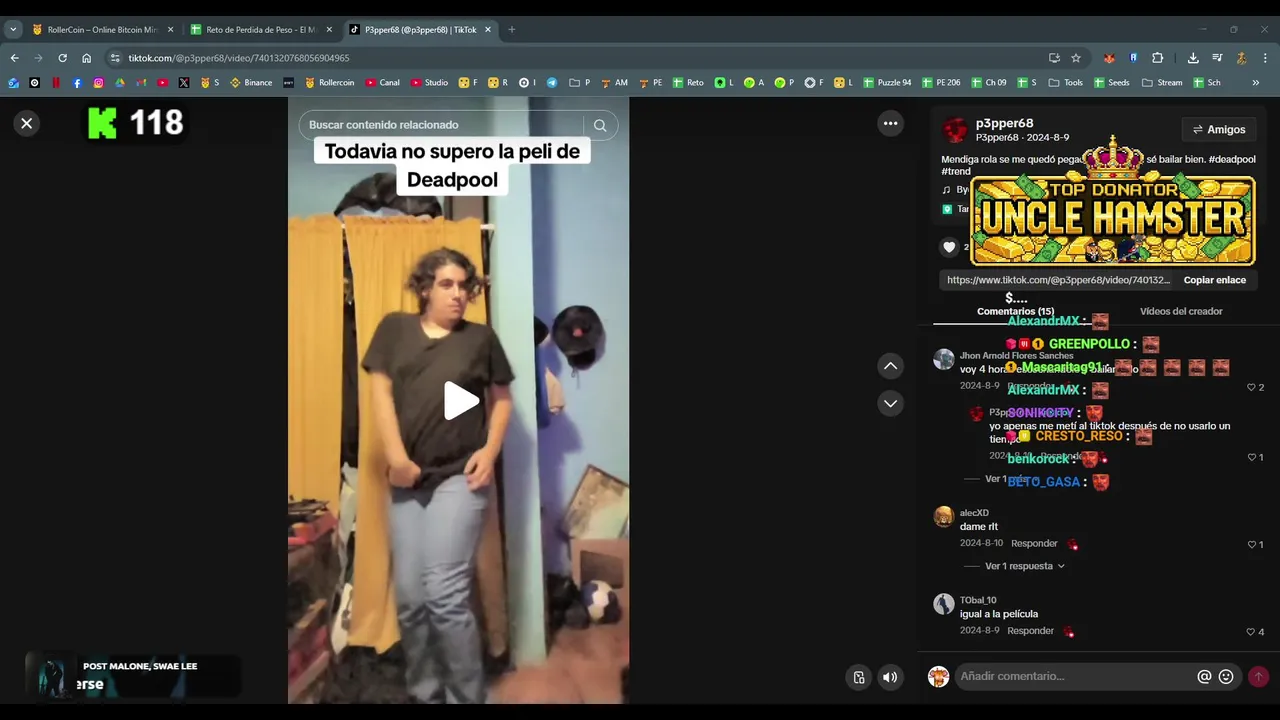1280x720 pixels.
Task: Open Facebook bookmark icon
Action: coord(77,83)
